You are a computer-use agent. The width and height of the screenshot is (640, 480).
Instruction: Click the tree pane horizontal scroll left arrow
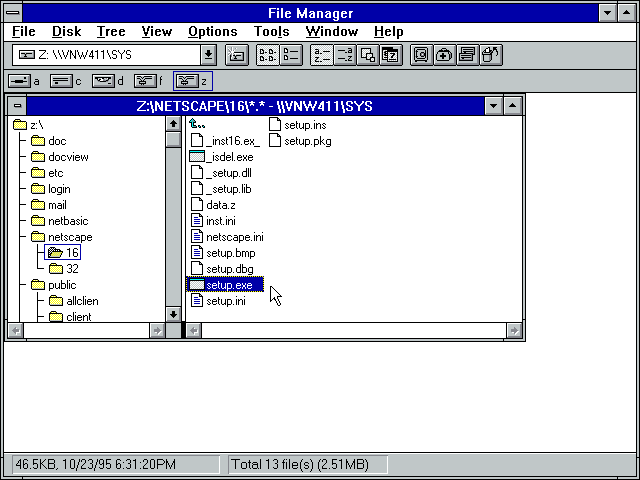click(x=16, y=330)
